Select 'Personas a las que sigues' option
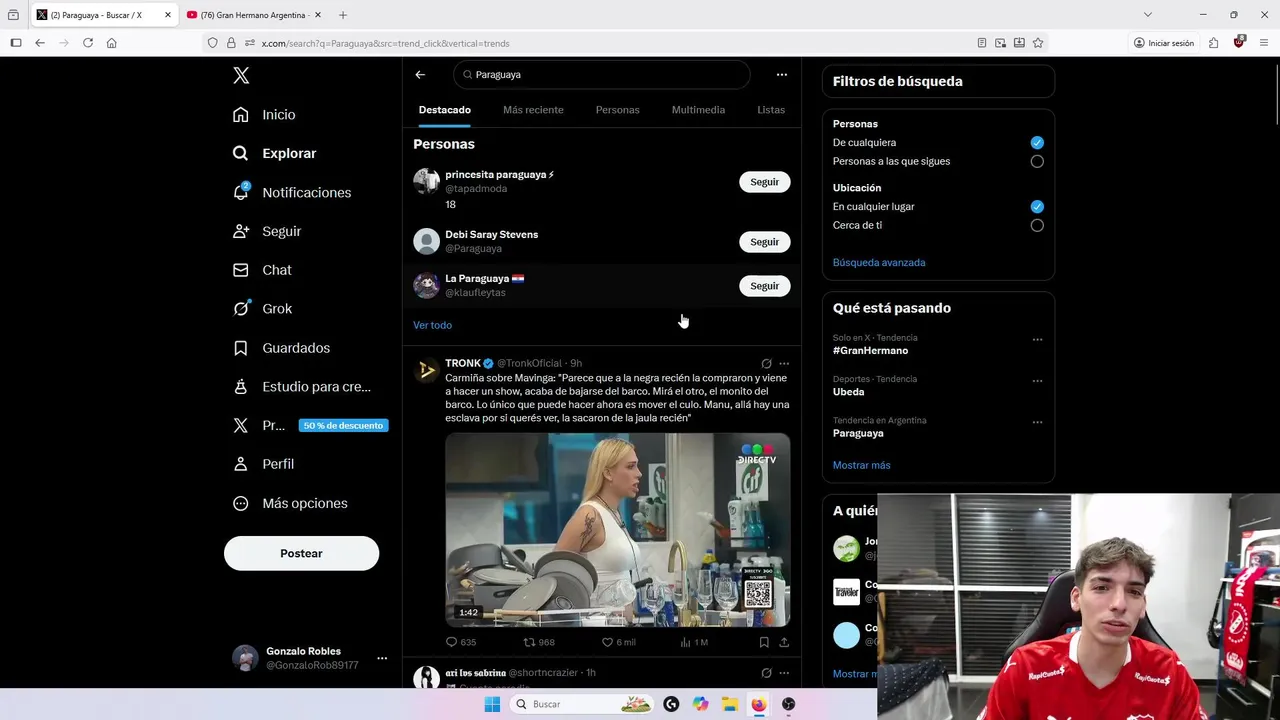This screenshot has height=720, width=1280. coord(1037,161)
